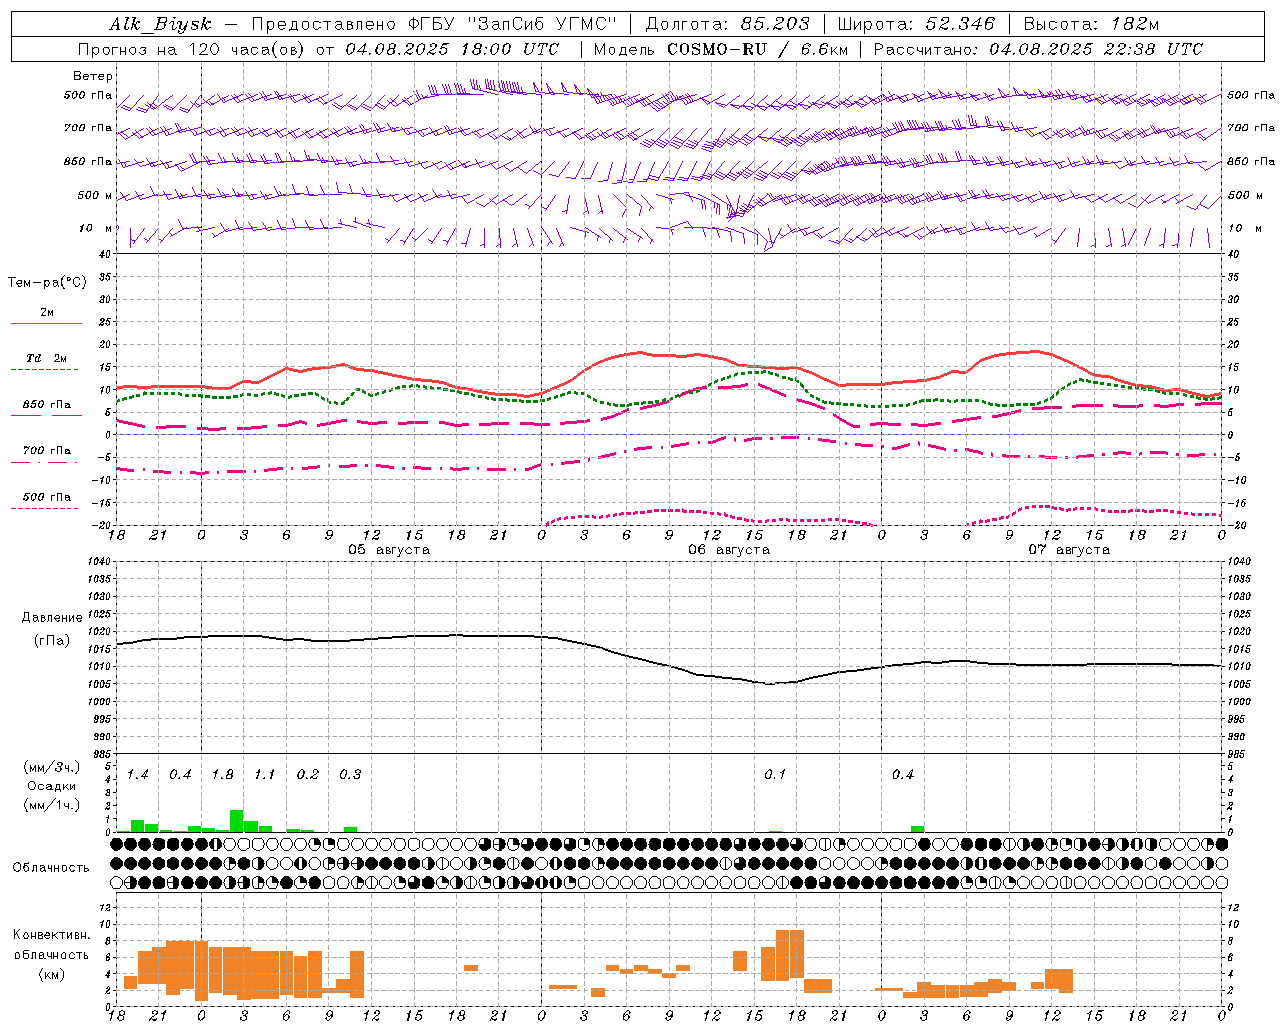This screenshot has height=1024, width=1280.
Task: Click the red 2м temperature legend line
Action: tap(46, 323)
